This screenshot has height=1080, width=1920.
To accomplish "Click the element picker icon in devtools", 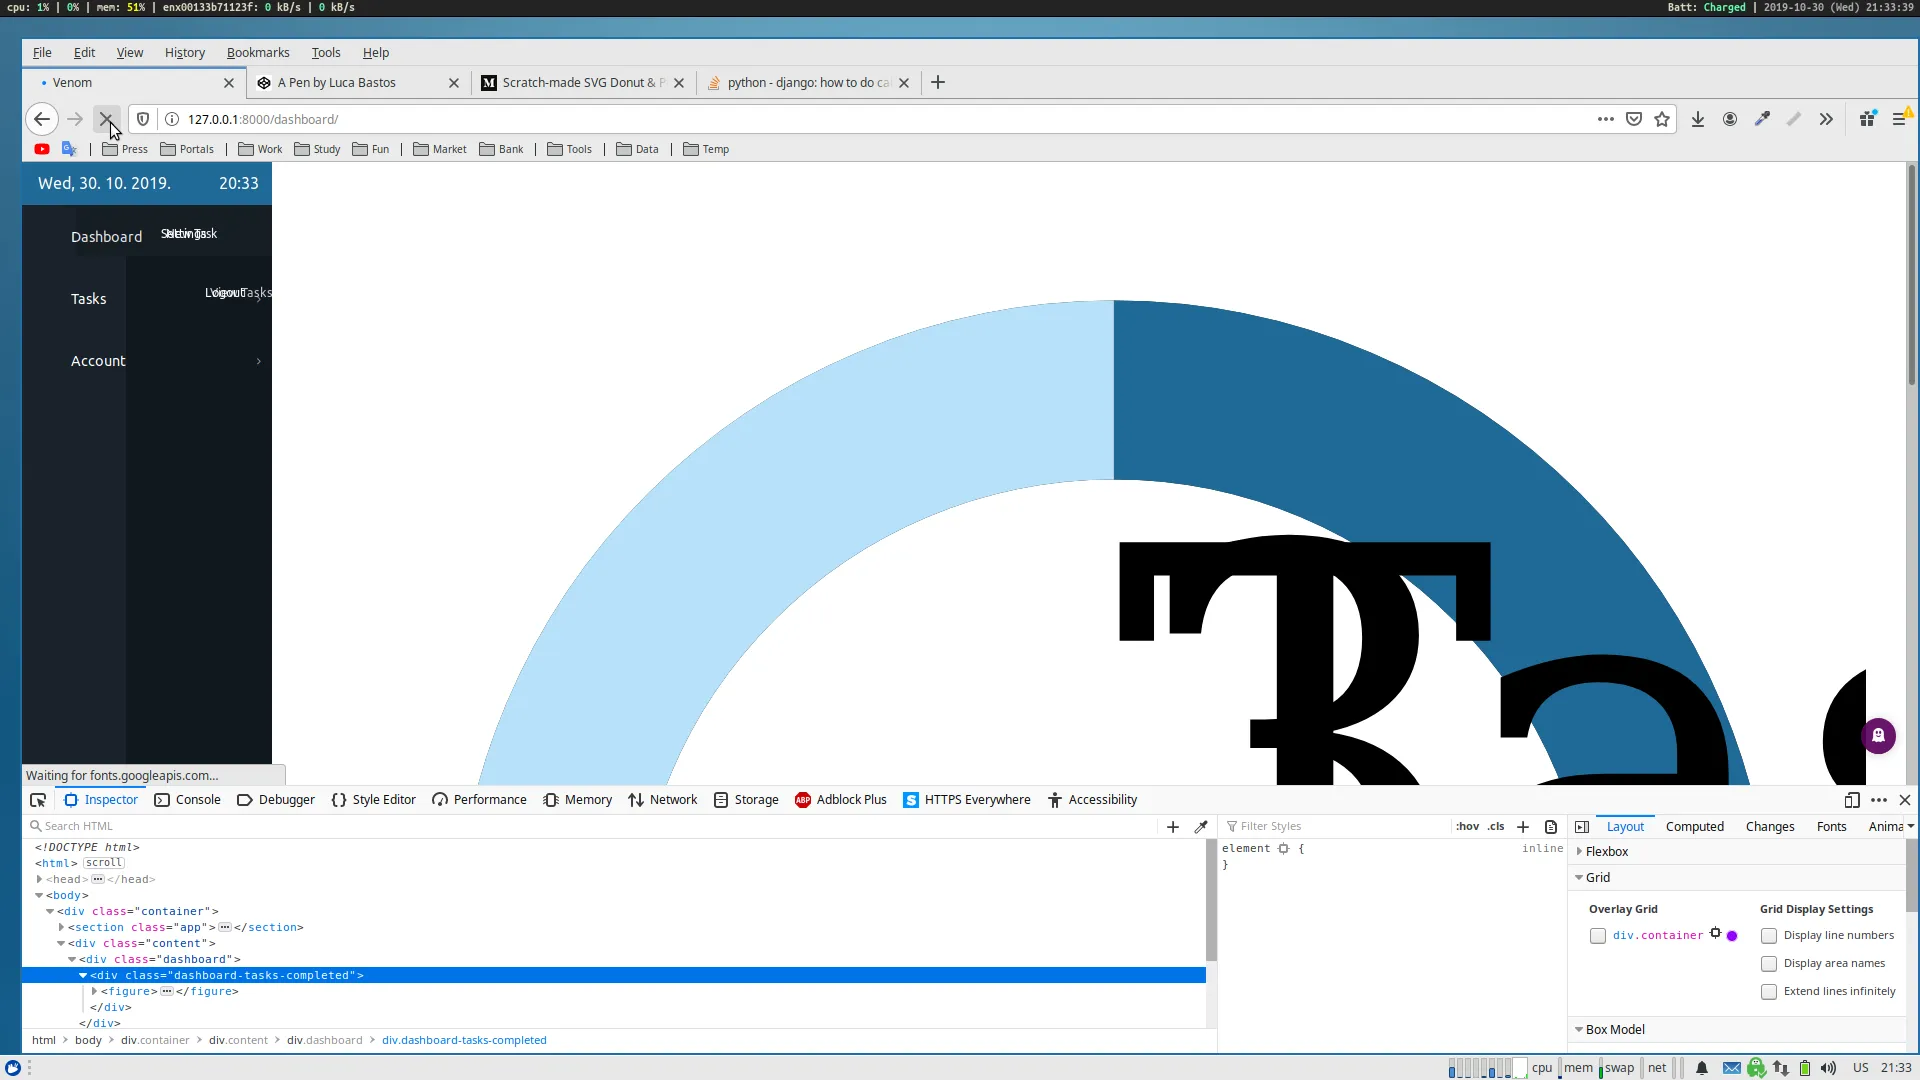I will (38, 800).
